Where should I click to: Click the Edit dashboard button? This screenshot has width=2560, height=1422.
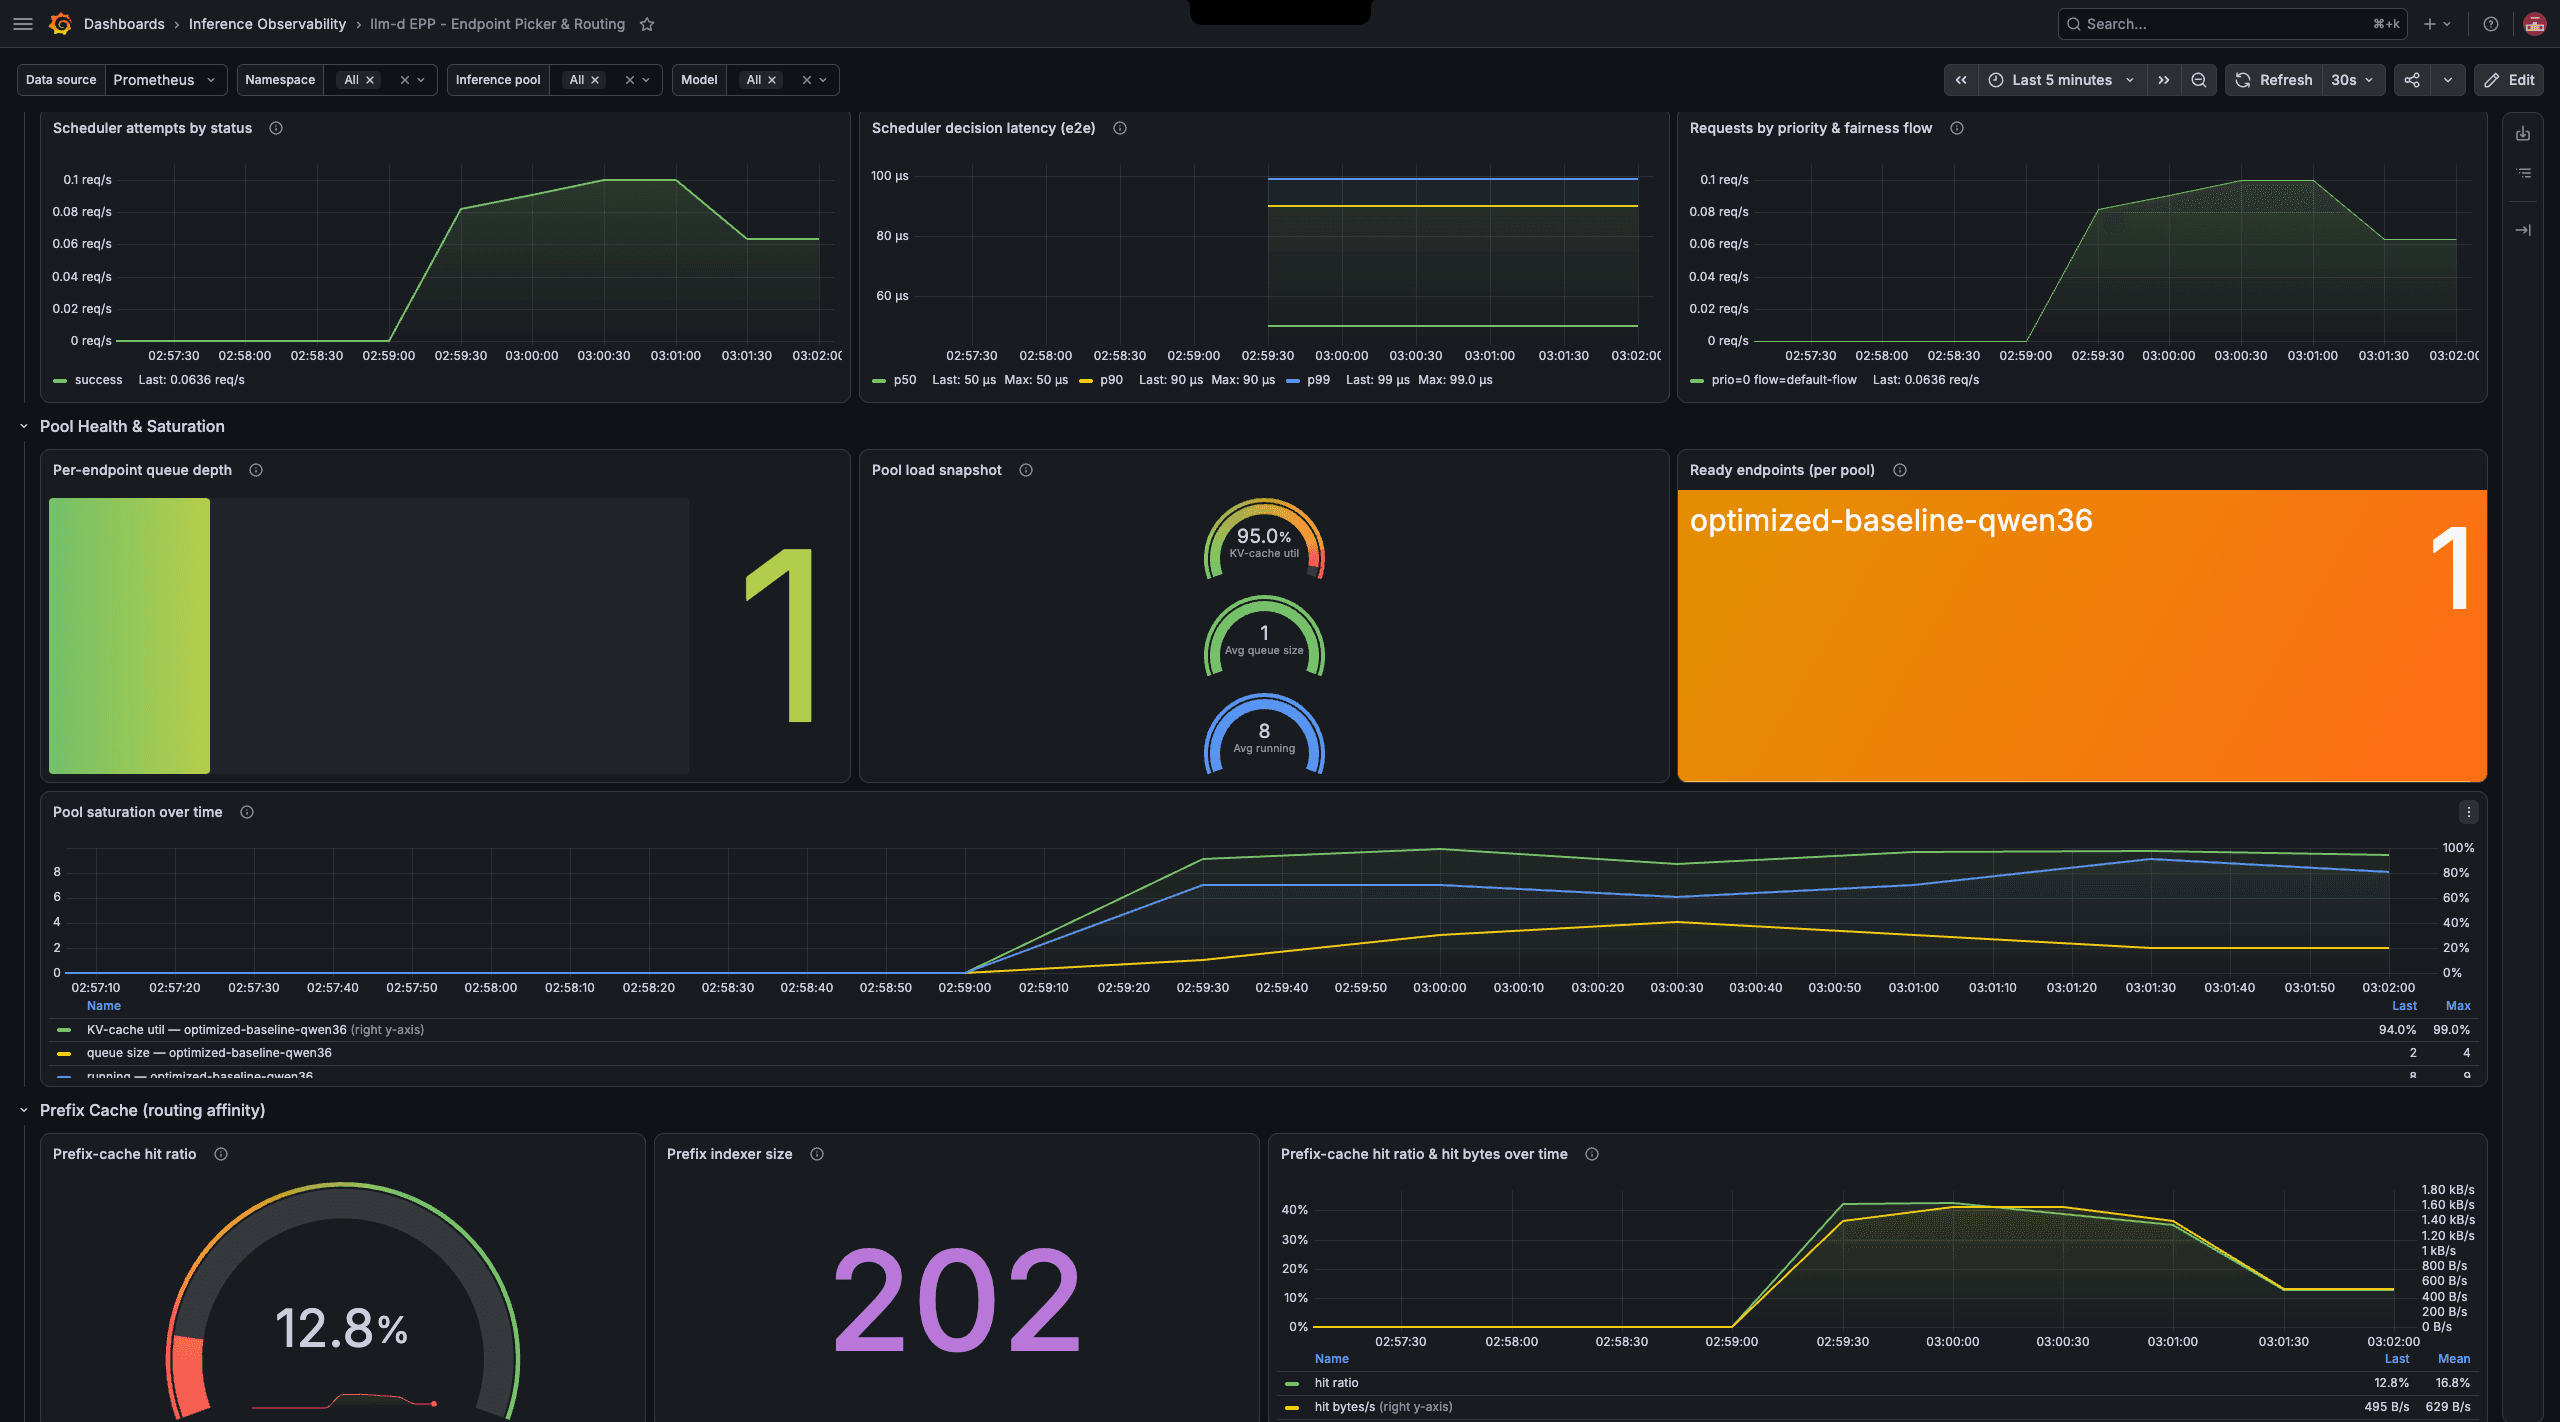coord(2509,80)
